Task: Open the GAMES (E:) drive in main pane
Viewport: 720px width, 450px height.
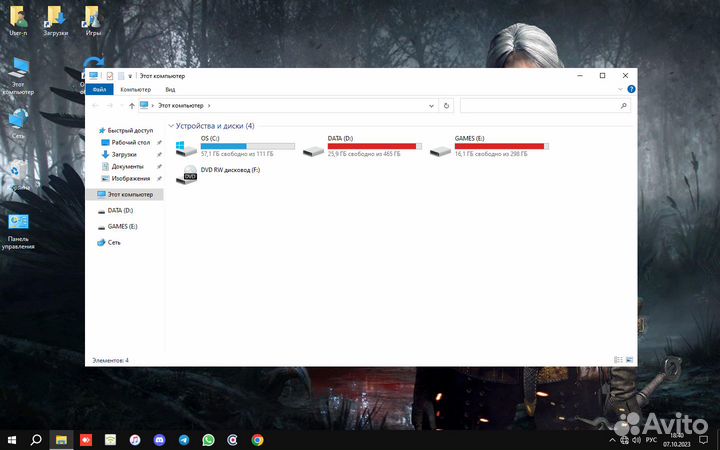Action: [x=441, y=147]
